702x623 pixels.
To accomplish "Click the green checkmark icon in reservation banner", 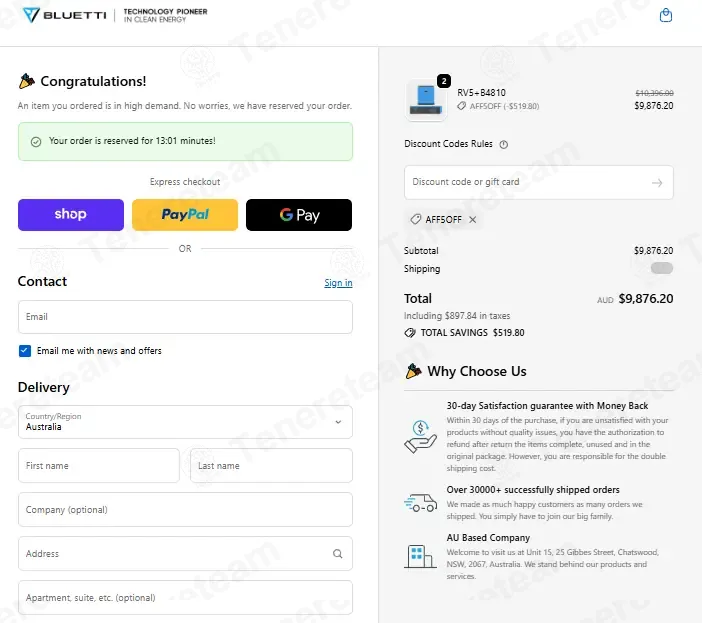I will pyautogui.click(x=36, y=142).
